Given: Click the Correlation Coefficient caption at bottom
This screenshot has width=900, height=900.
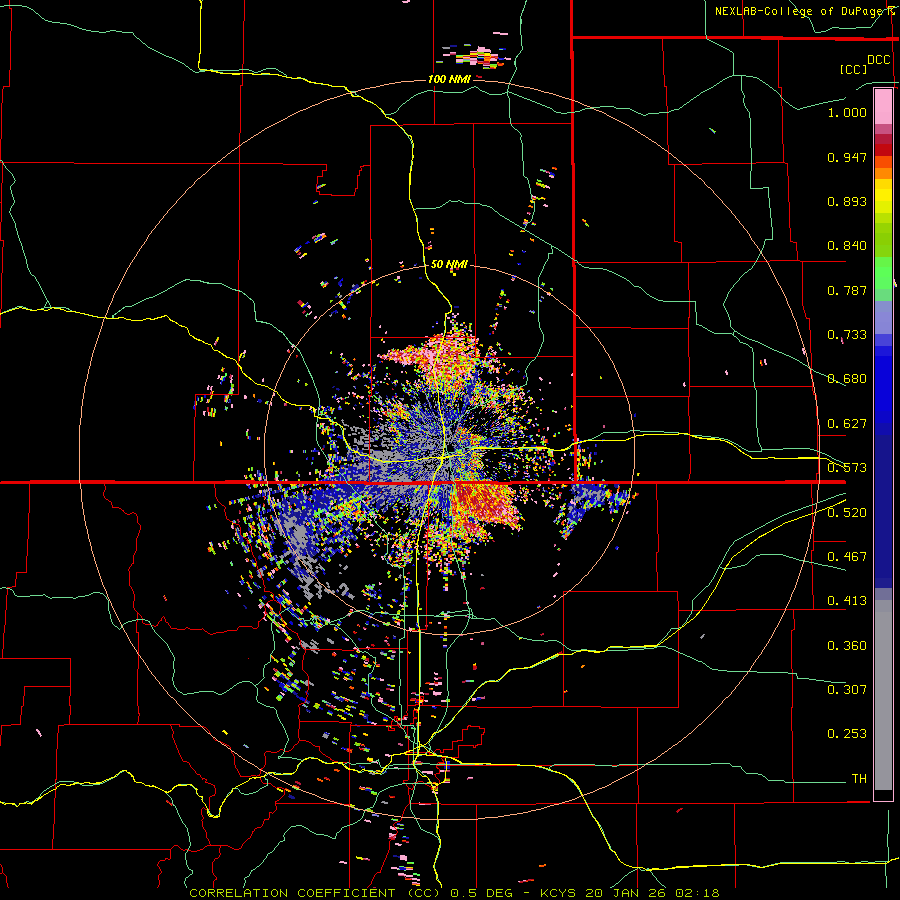Looking at the screenshot, I should [454, 893].
